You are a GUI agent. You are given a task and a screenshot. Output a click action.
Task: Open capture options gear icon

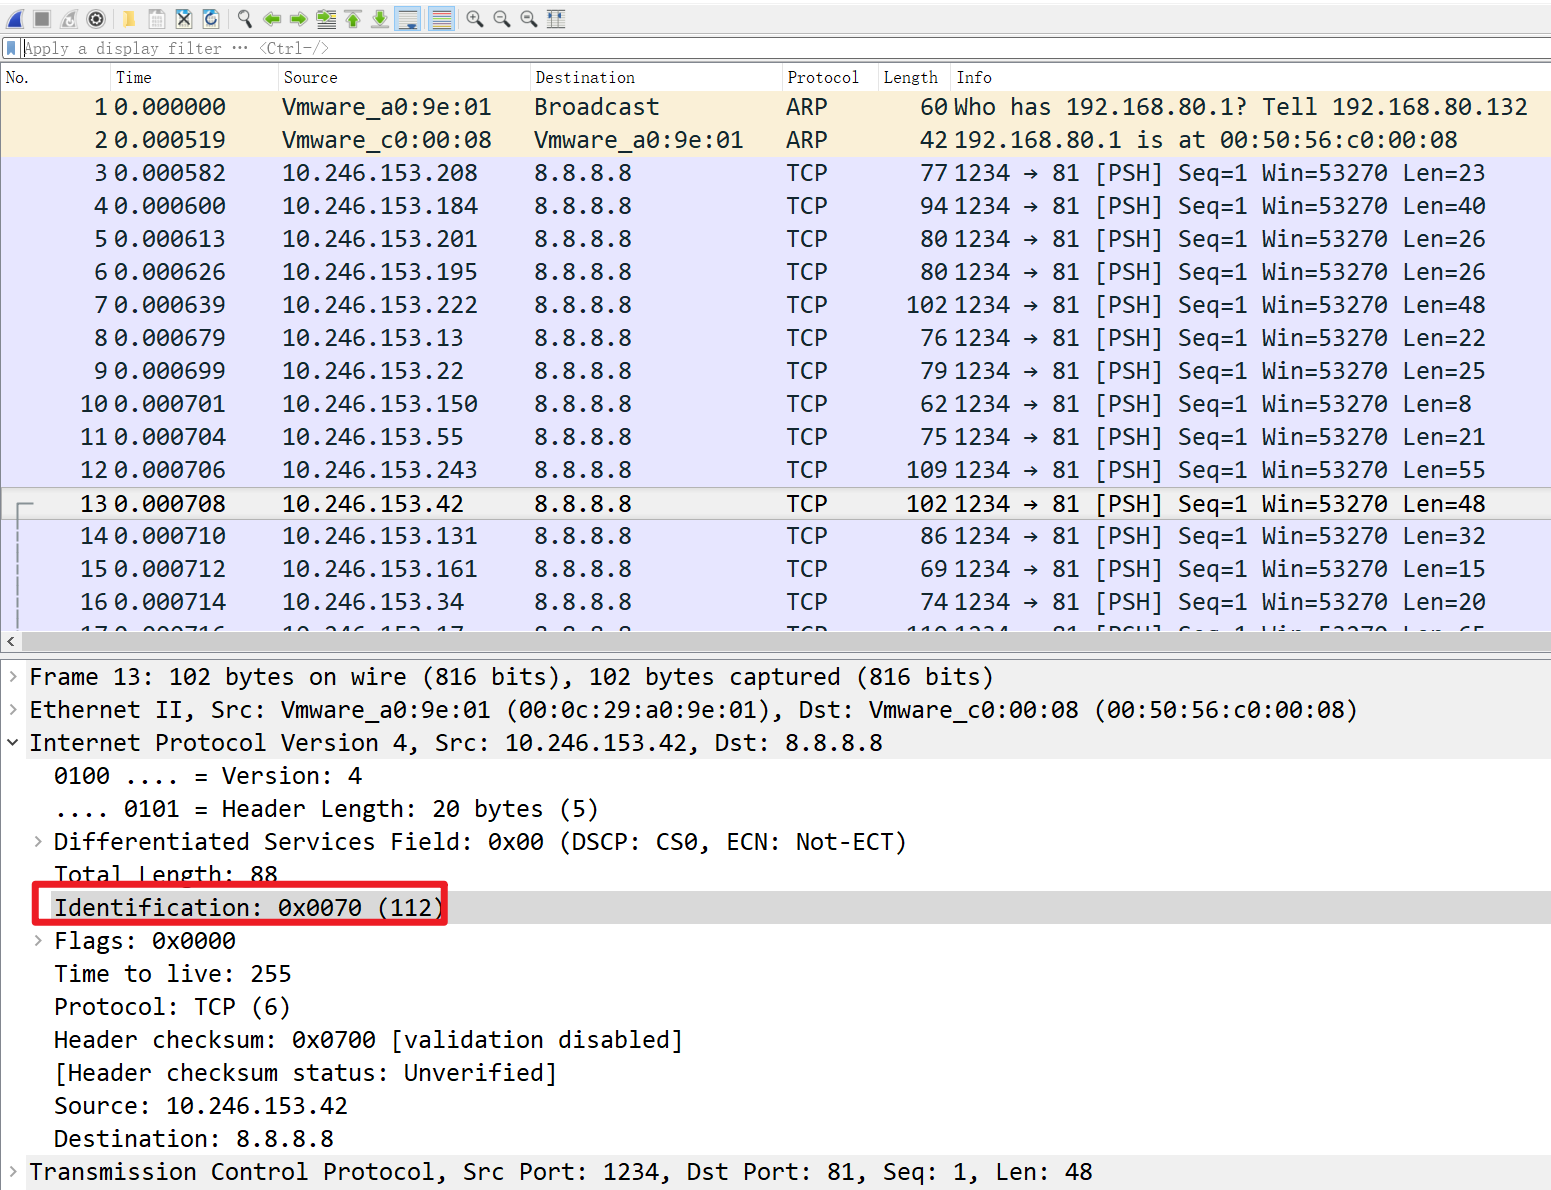tap(96, 18)
